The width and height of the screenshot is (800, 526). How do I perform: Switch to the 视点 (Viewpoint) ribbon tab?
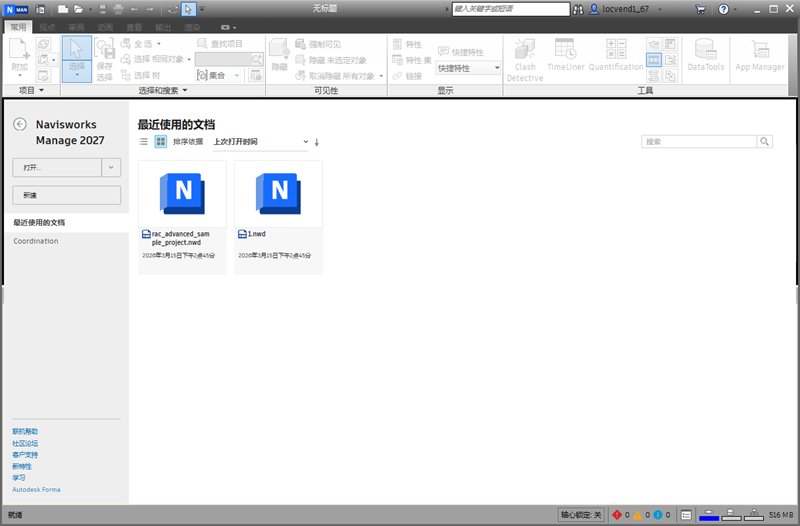[47, 27]
